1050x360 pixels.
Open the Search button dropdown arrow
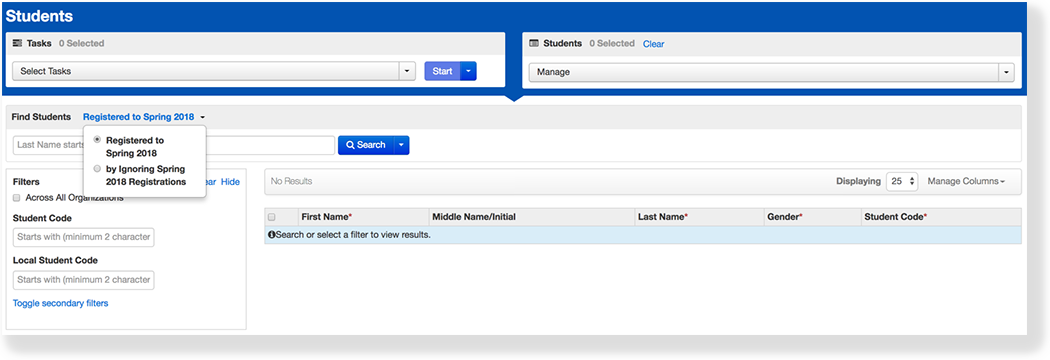[x=400, y=145]
